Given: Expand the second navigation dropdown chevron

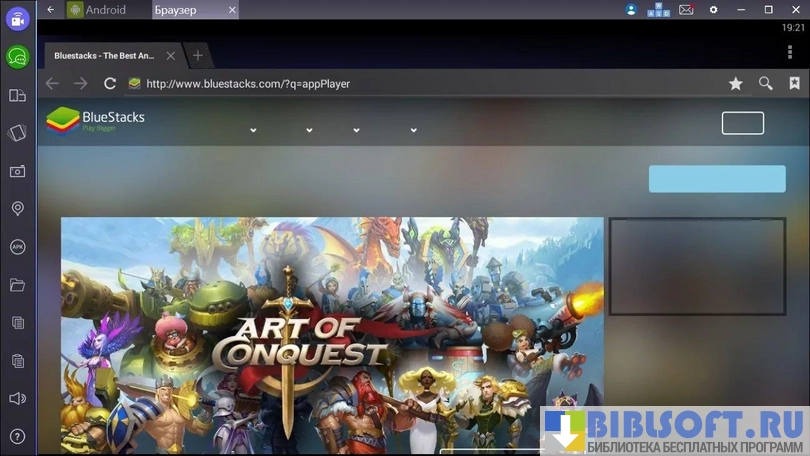Looking at the screenshot, I should click(x=309, y=130).
